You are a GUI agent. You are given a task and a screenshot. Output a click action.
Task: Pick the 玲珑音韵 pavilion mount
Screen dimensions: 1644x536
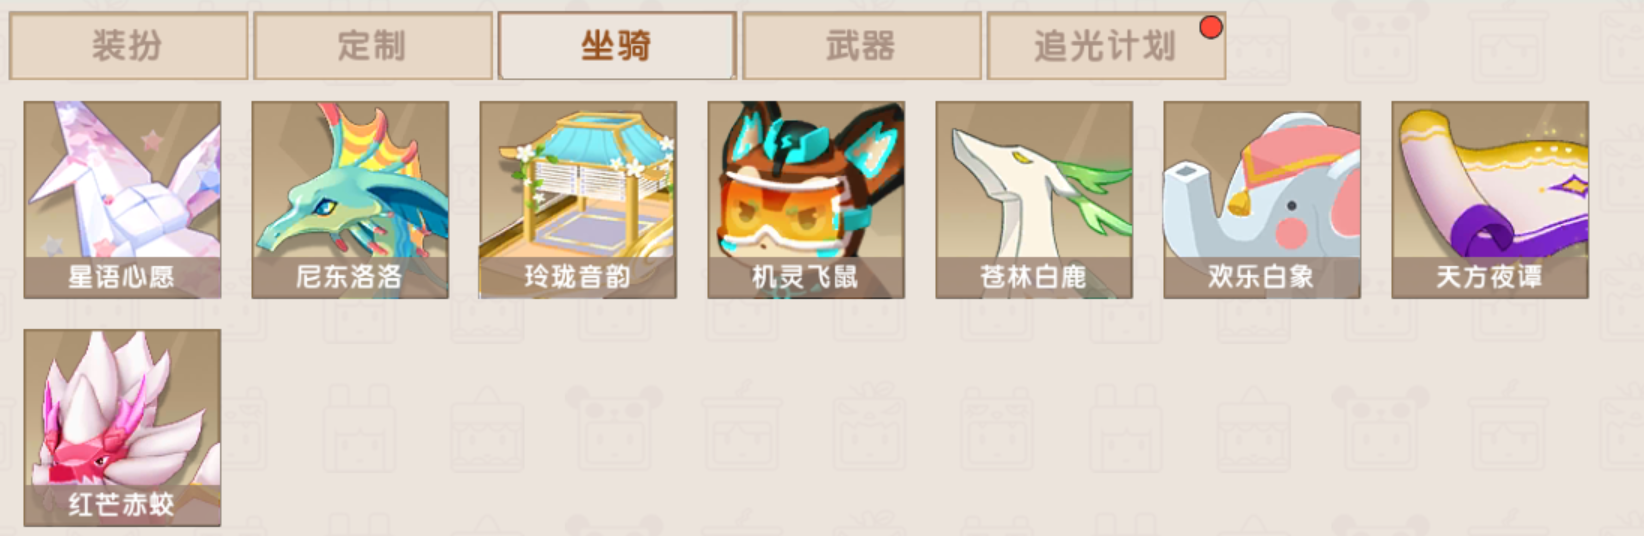578,199
